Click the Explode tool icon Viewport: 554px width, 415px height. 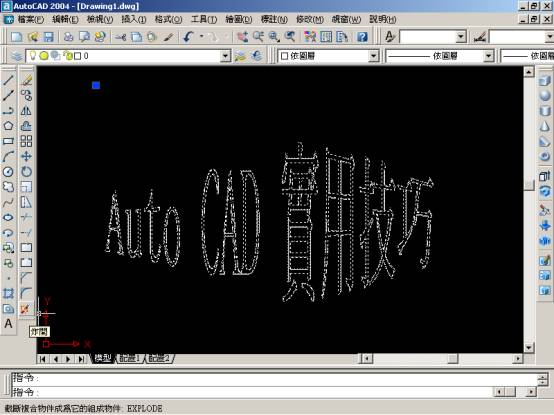tap(25, 309)
